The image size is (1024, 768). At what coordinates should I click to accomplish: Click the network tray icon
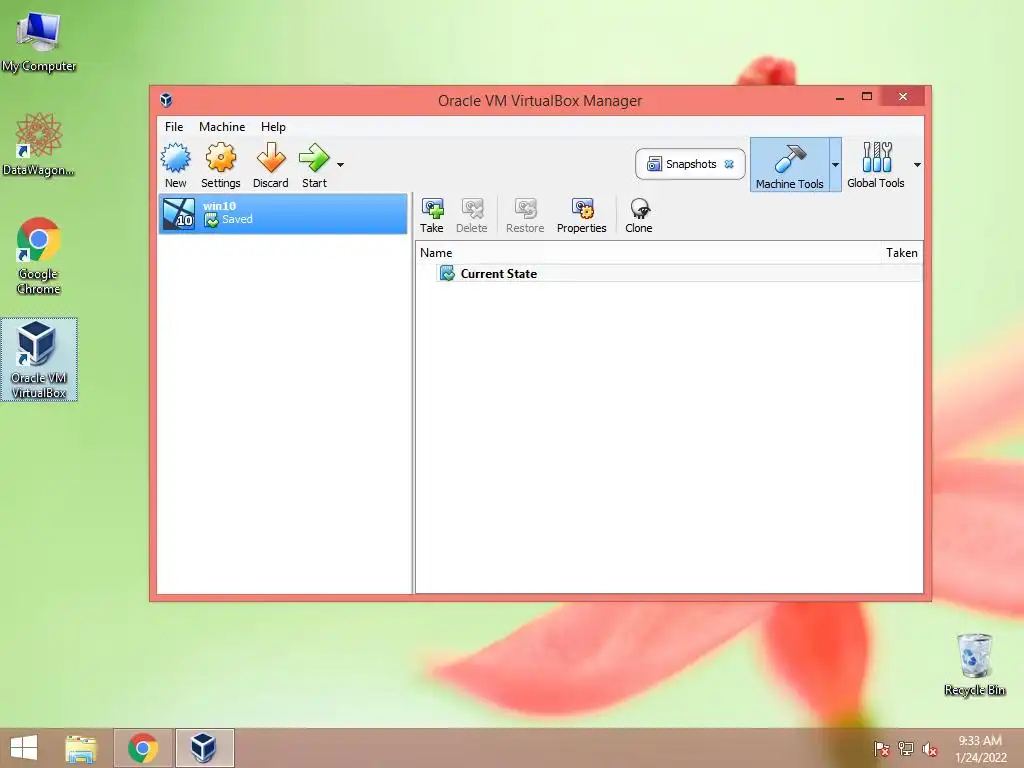coord(906,749)
